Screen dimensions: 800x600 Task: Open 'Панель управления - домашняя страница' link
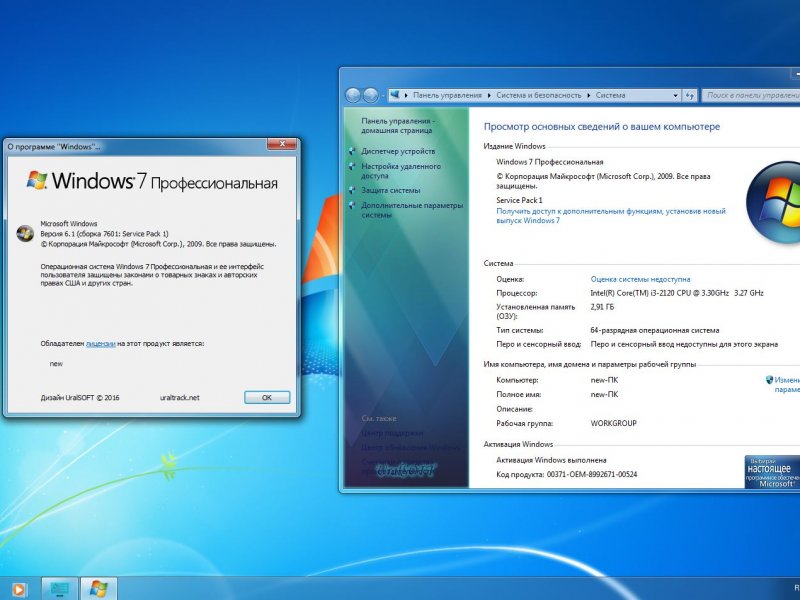point(398,126)
